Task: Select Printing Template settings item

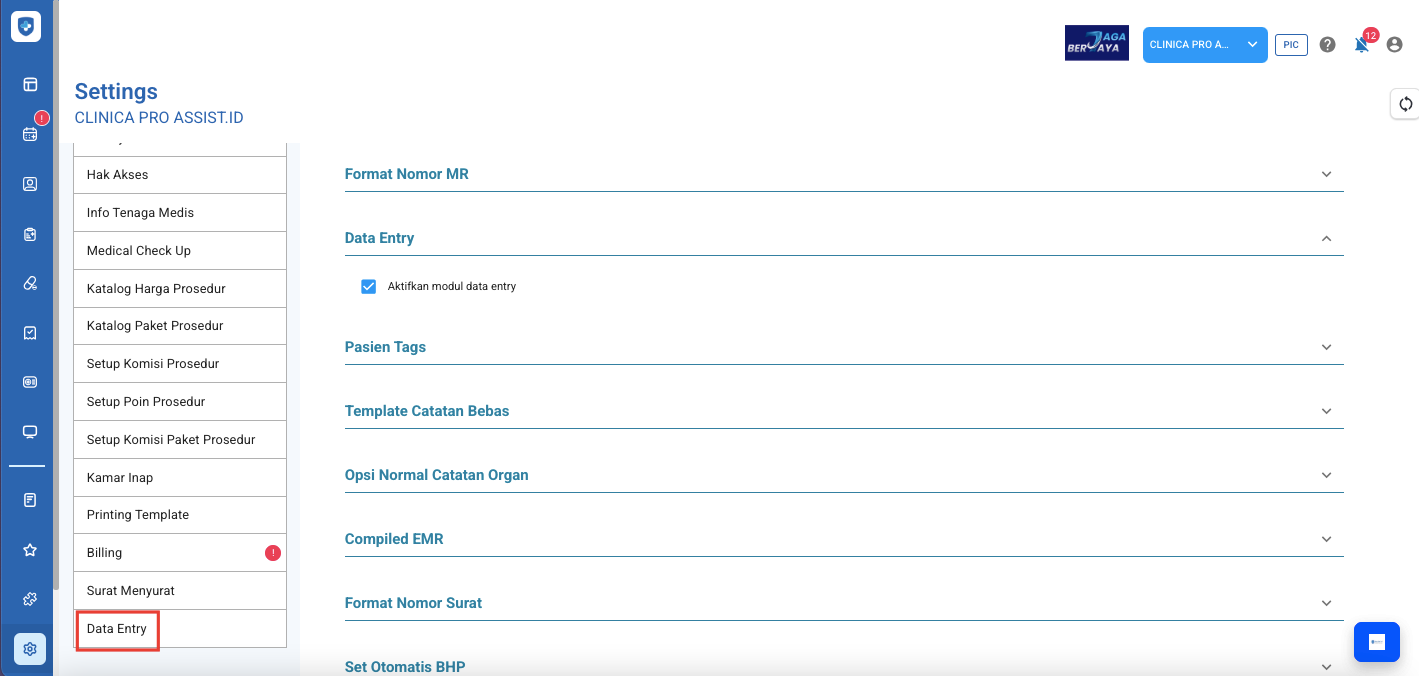Action: (180, 515)
